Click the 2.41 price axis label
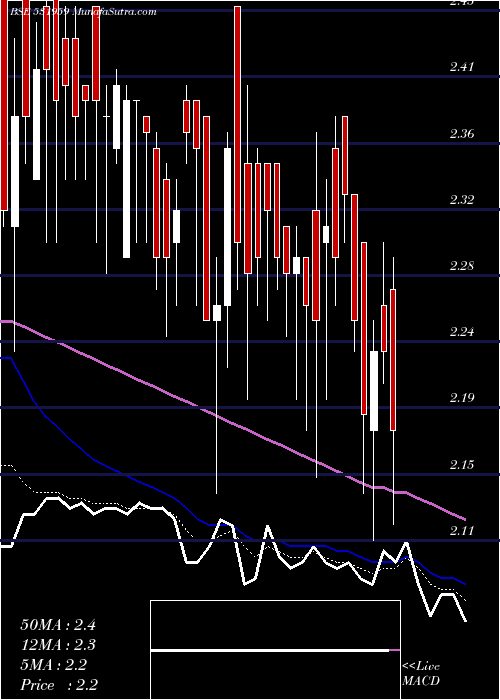This screenshot has height=700, width=500. click(462, 67)
